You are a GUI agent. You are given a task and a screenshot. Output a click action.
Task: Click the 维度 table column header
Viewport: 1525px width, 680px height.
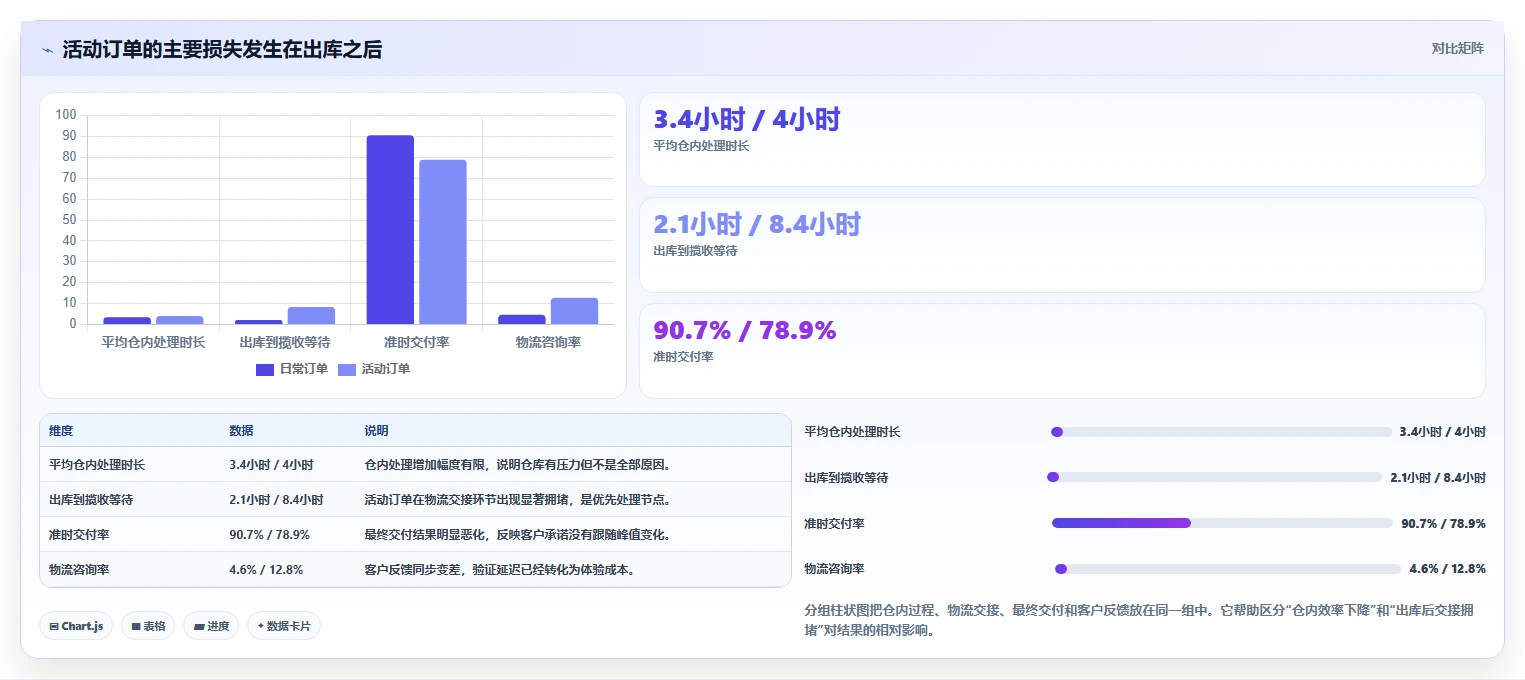click(61, 431)
